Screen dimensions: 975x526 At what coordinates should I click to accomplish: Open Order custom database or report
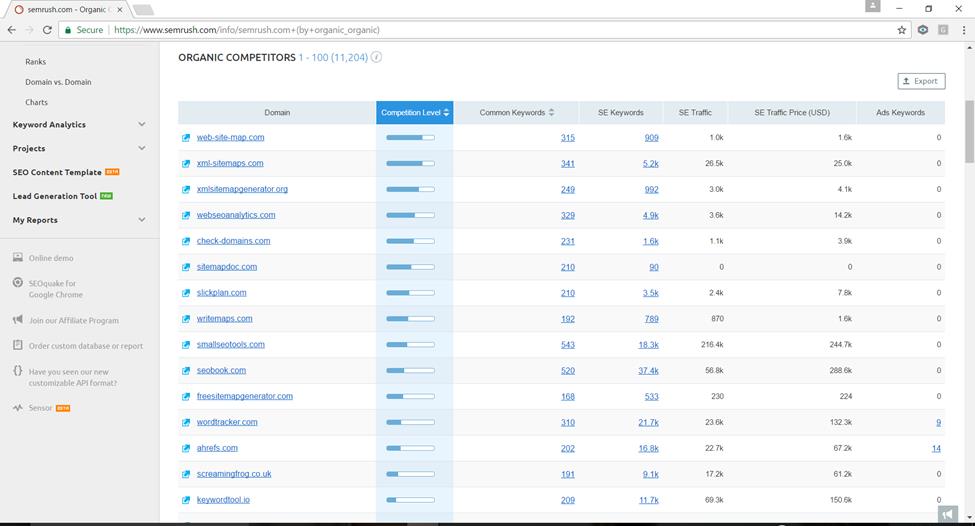click(x=86, y=346)
